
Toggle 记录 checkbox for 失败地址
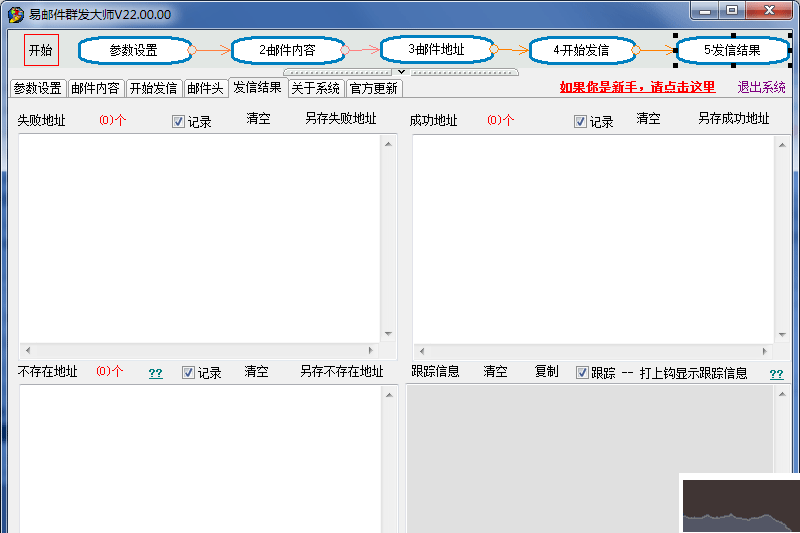(179, 122)
